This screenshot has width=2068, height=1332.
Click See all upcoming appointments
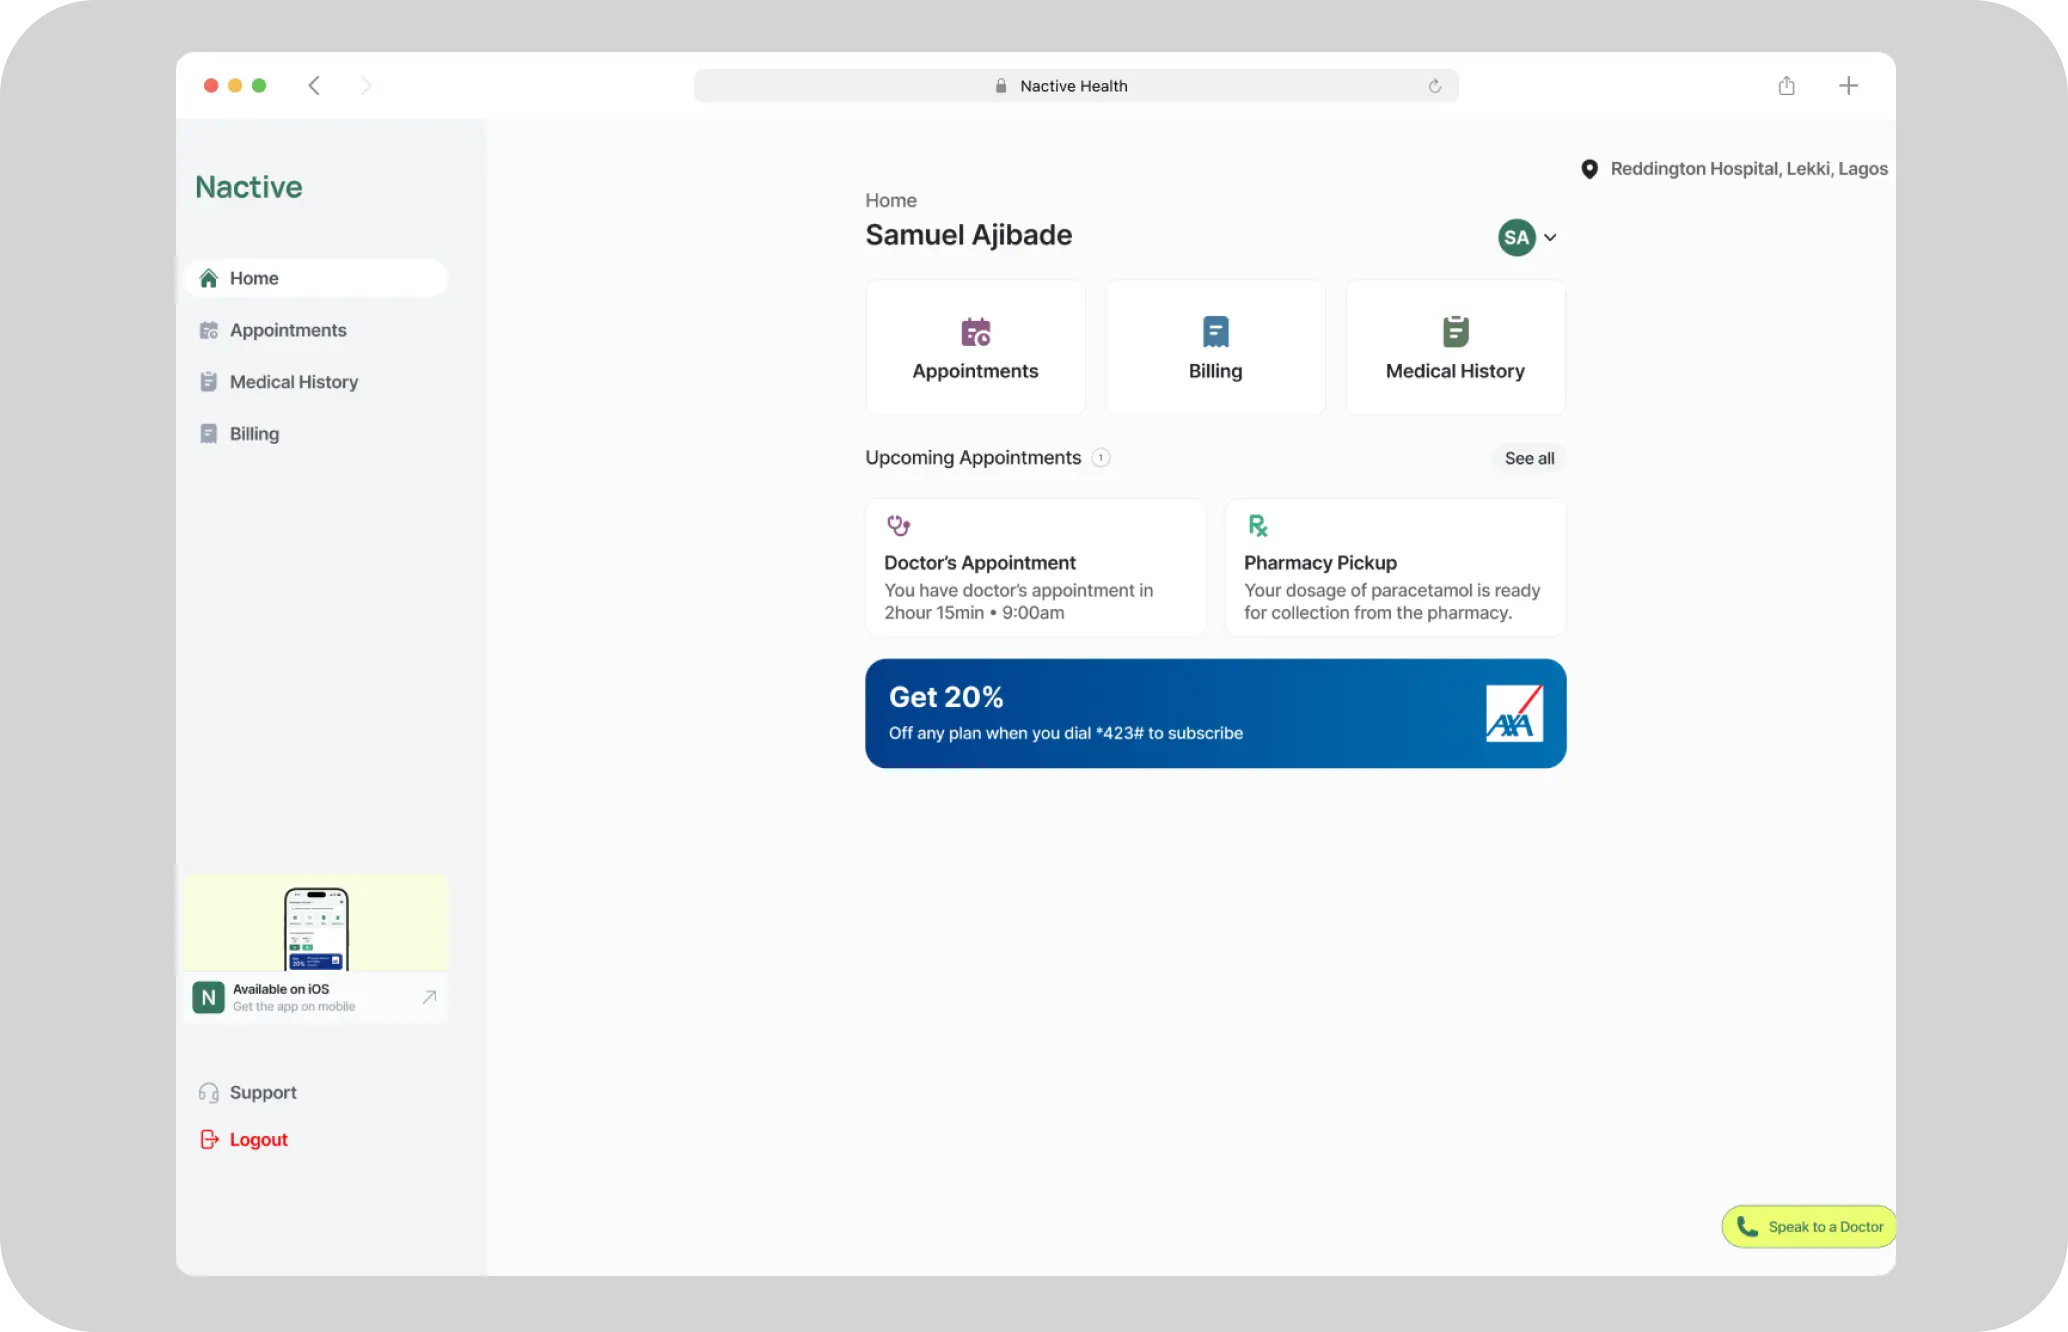(x=1529, y=458)
